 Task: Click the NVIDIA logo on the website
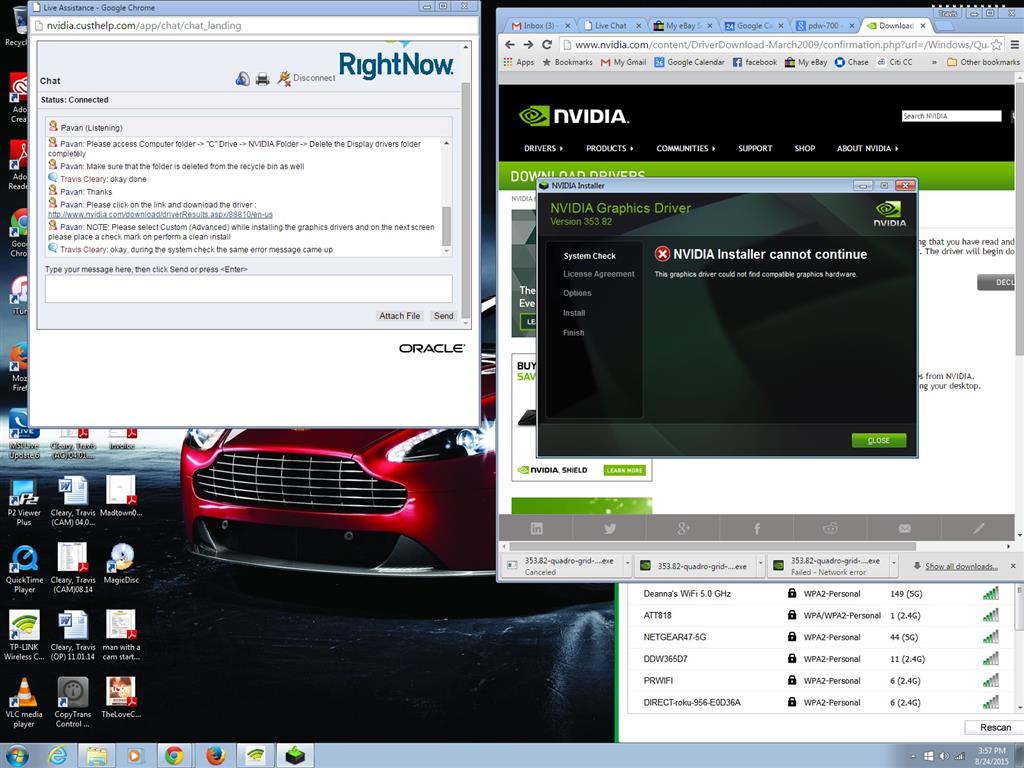coord(573,116)
